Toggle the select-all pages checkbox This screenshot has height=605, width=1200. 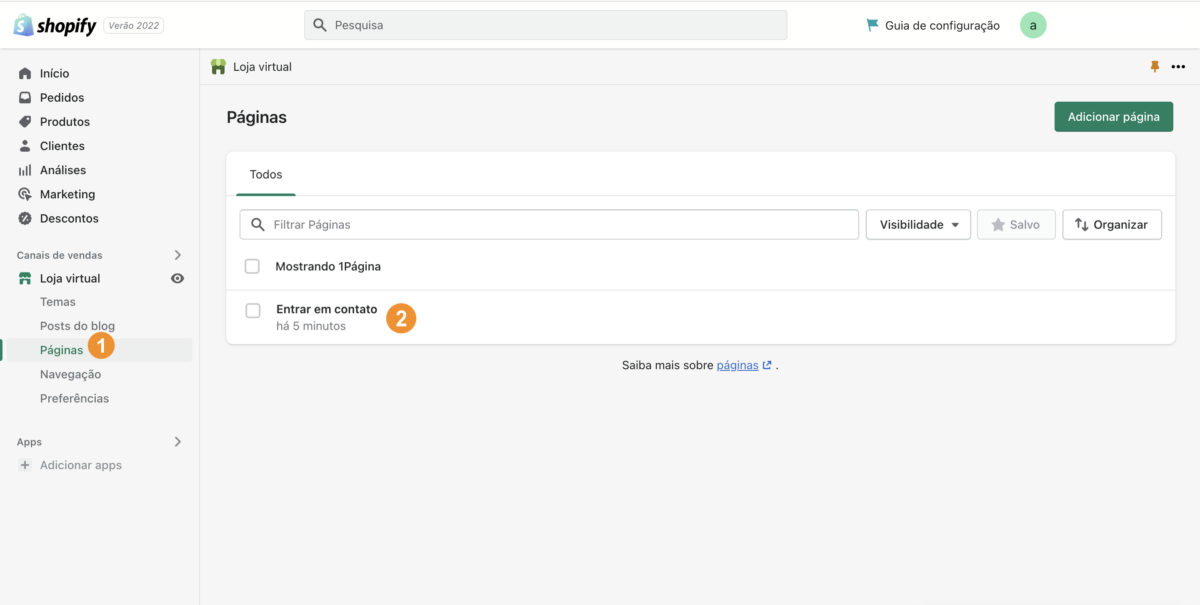pyautogui.click(x=252, y=266)
